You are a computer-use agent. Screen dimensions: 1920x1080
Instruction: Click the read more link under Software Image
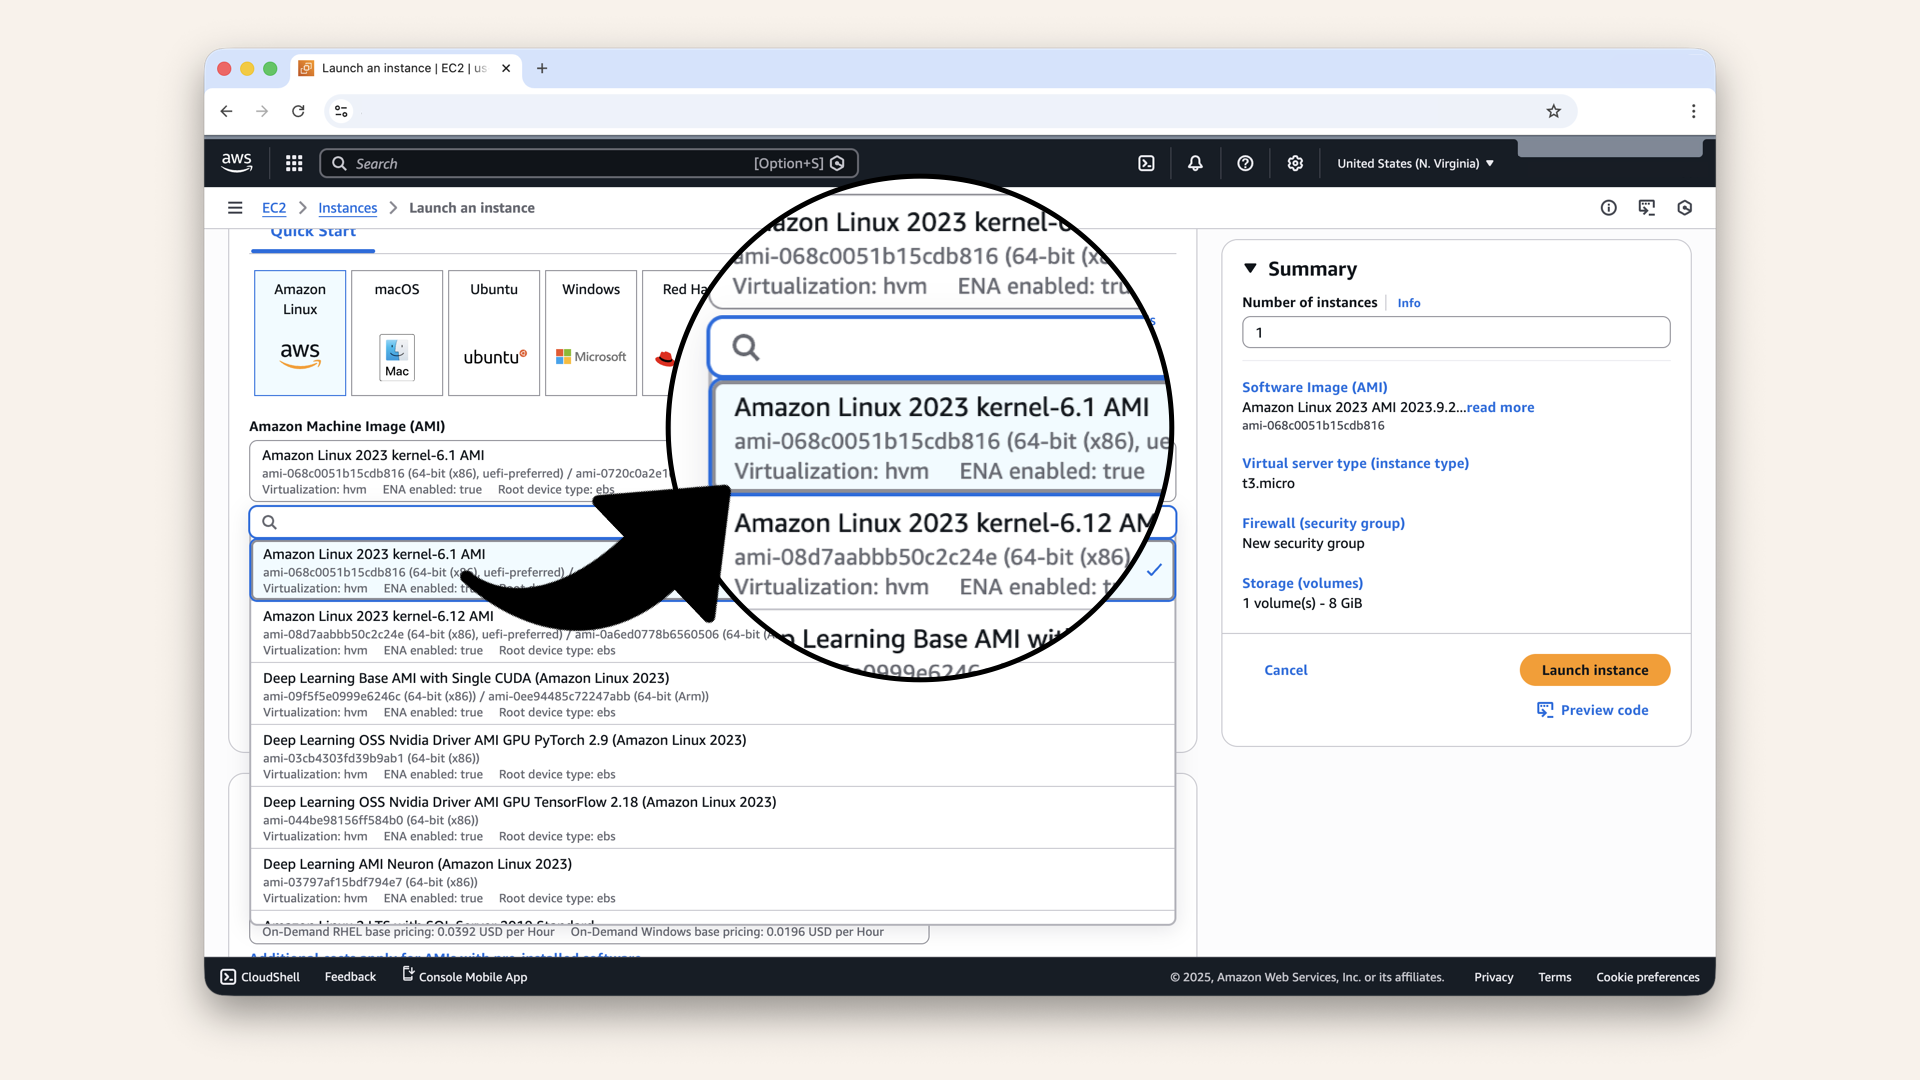coord(1500,407)
